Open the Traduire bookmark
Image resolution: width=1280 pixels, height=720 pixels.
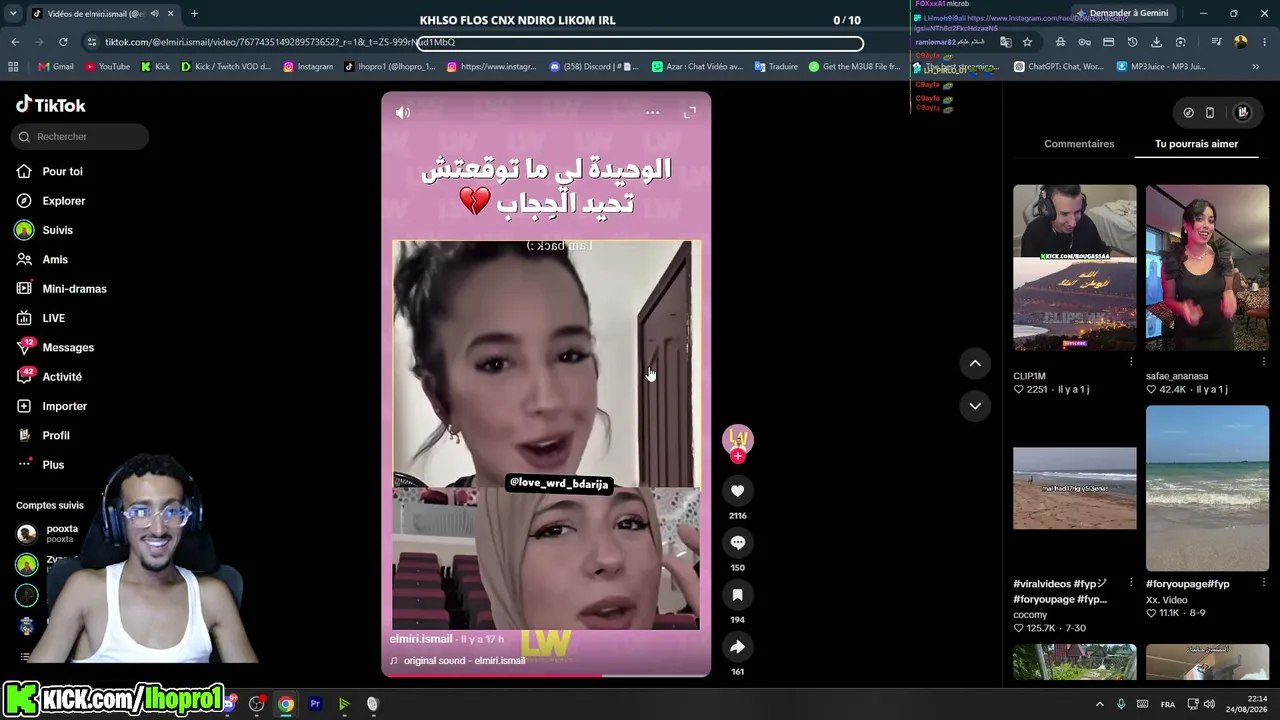pyautogui.click(x=776, y=67)
